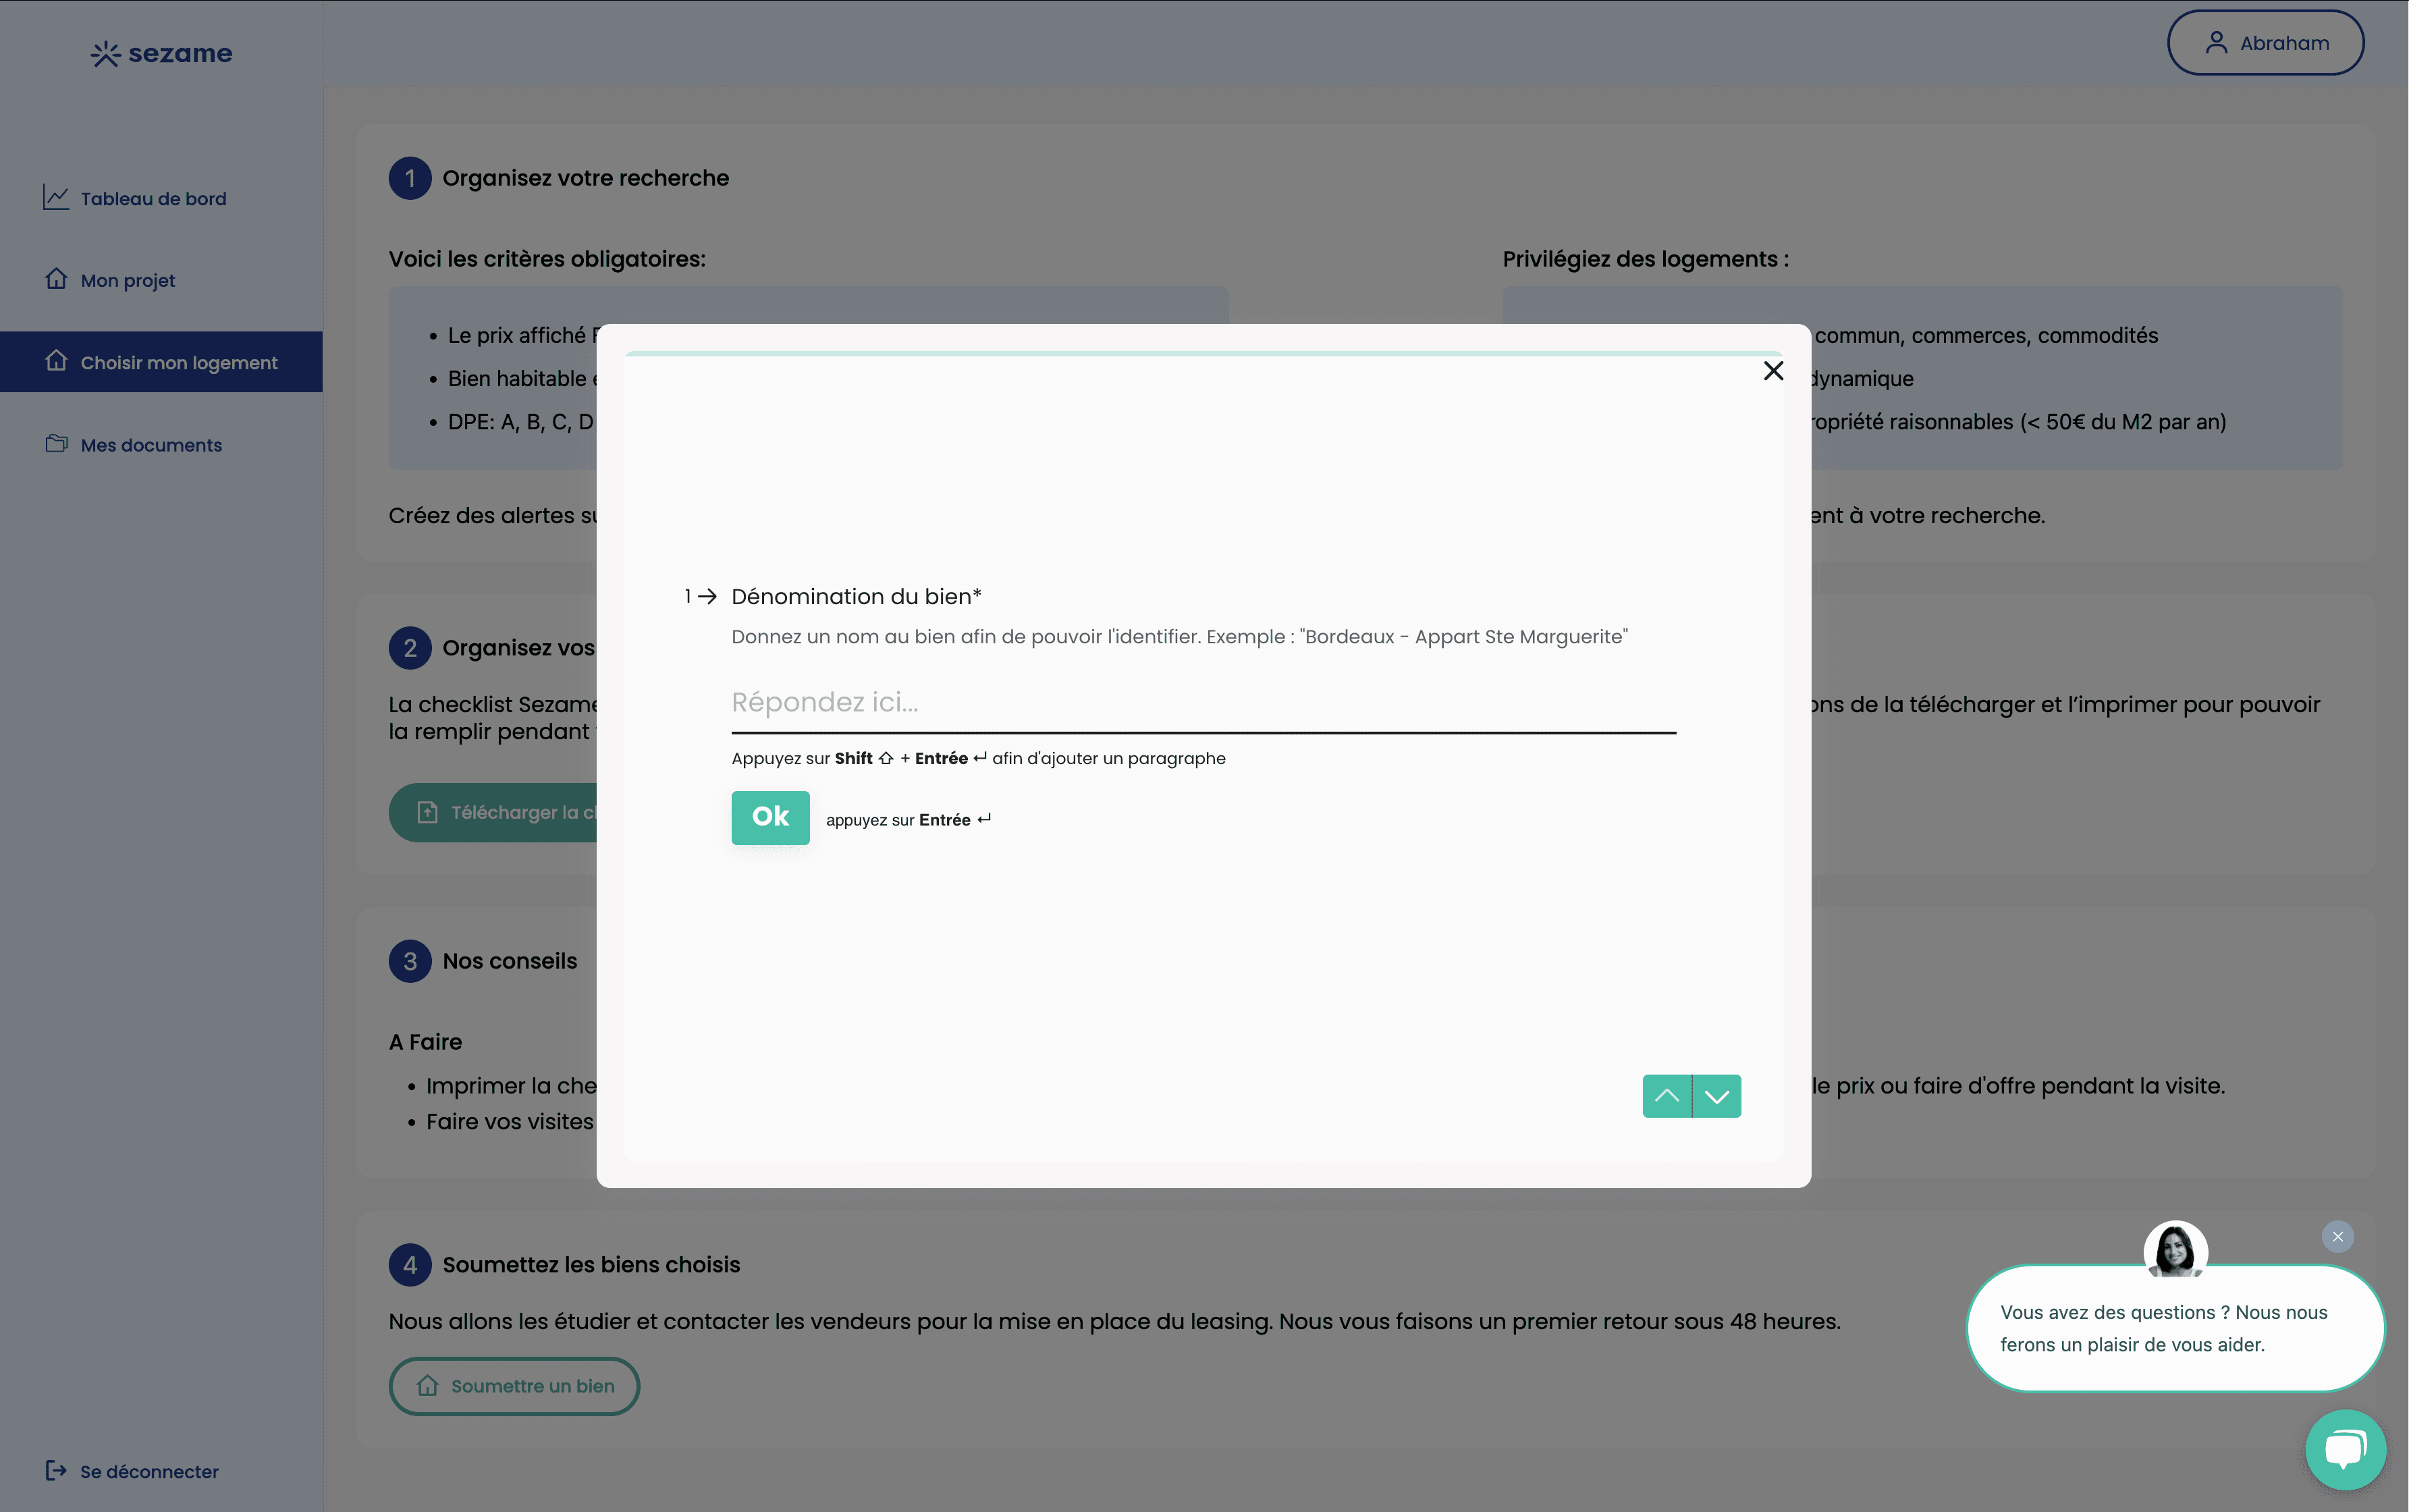Click the Sezame logo
Image resolution: width=2409 pixels, height=1512 pixels.
click(160, 53)
